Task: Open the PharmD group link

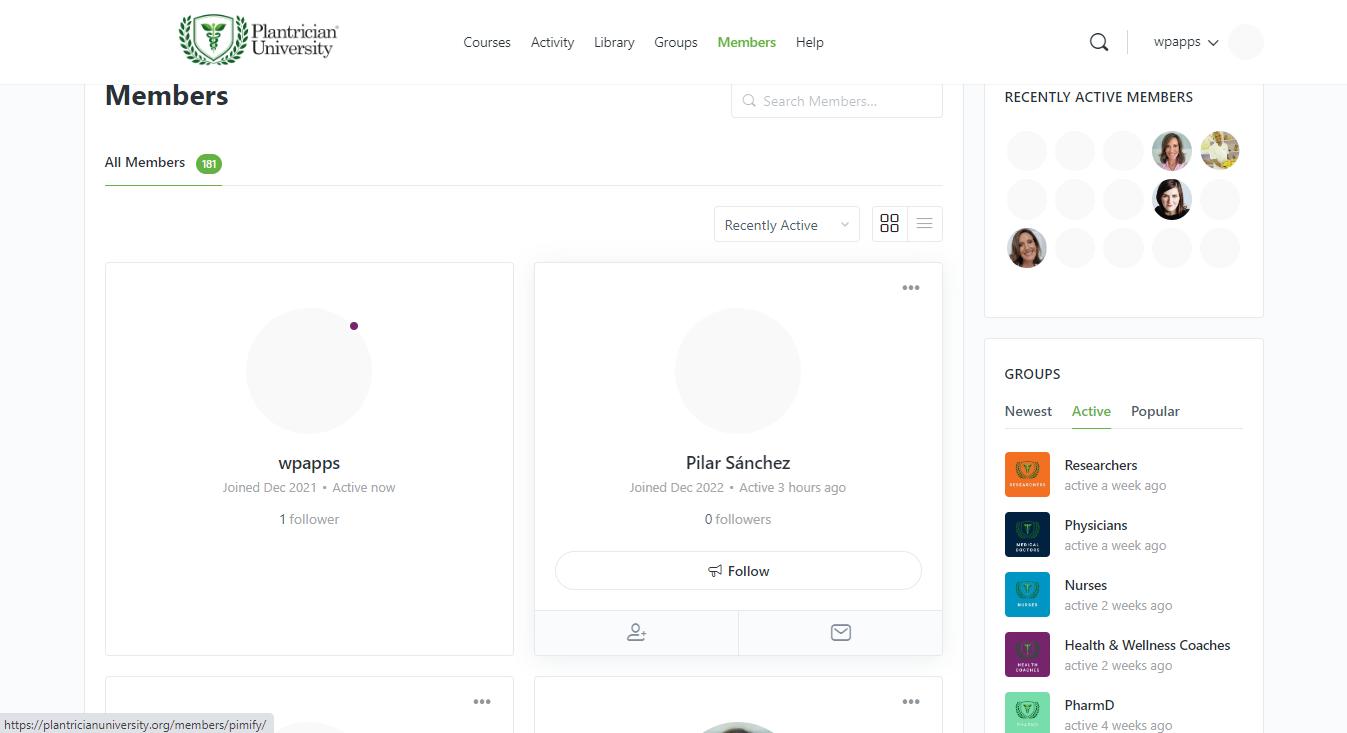Action: tap(1089, 705)
